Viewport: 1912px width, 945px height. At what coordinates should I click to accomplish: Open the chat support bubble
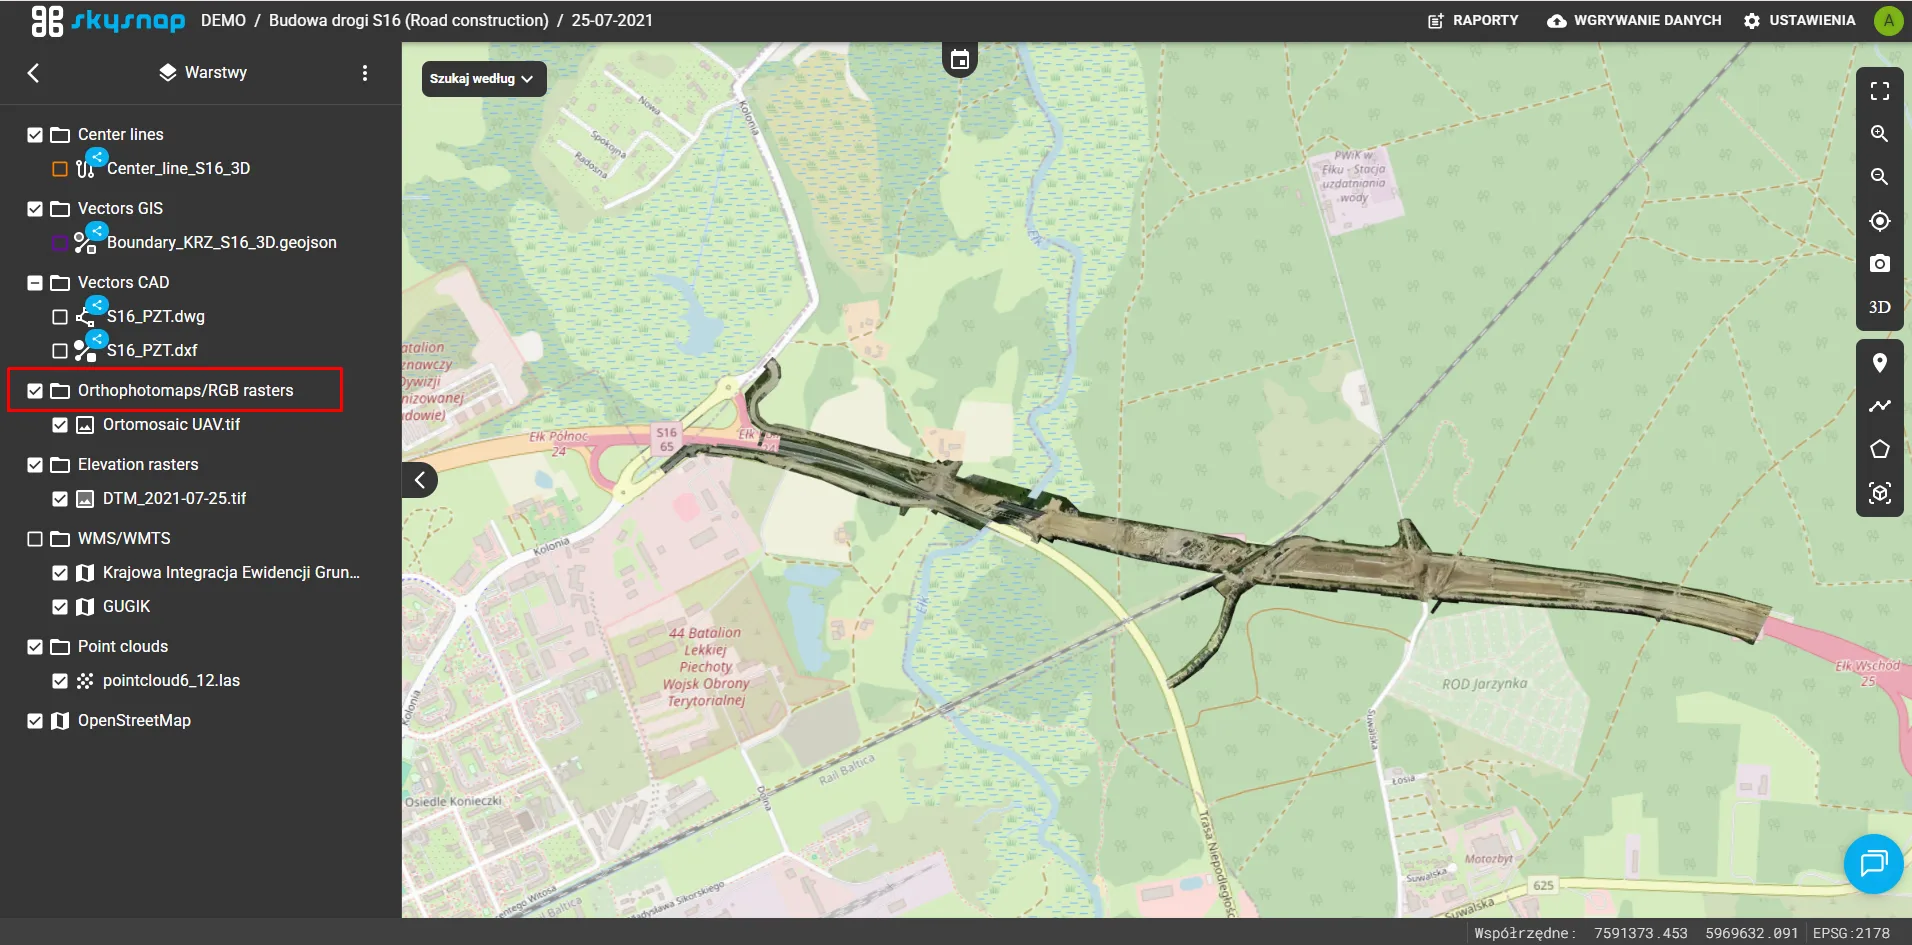(x=1872, y=863)
